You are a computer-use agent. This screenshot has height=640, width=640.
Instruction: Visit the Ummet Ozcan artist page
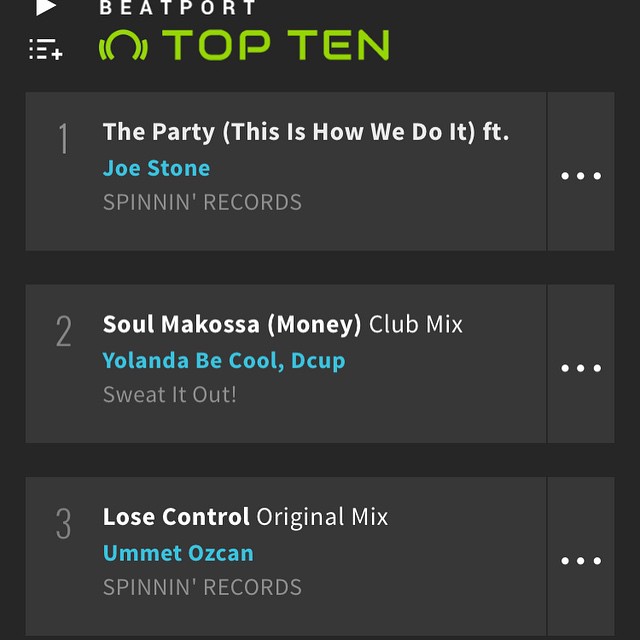point(178,553)
